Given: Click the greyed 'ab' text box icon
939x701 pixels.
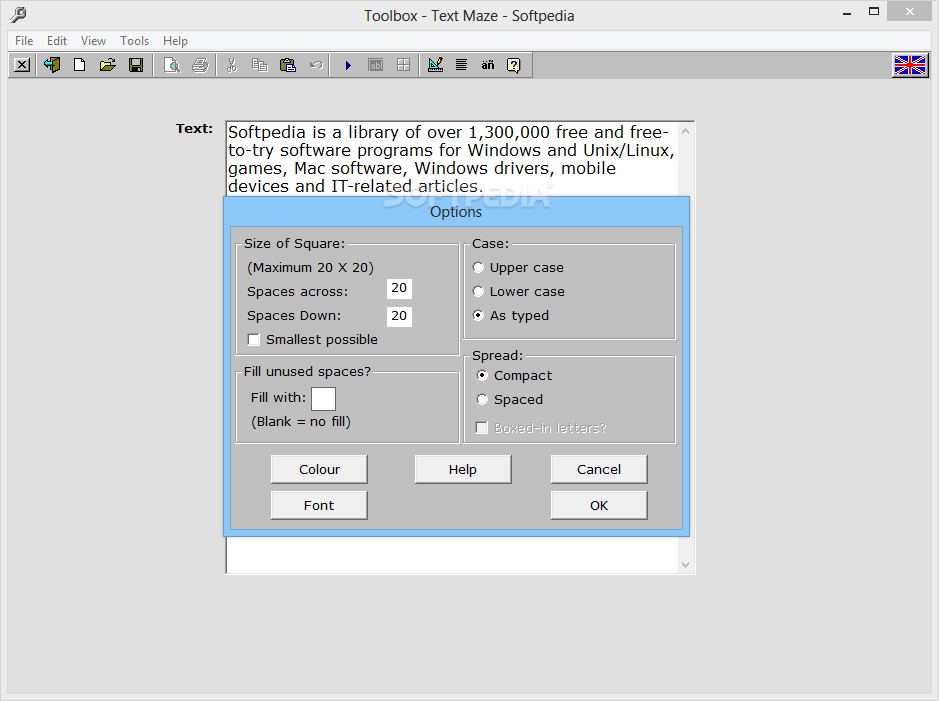Looking at the screenshot, I should (375, 65).
